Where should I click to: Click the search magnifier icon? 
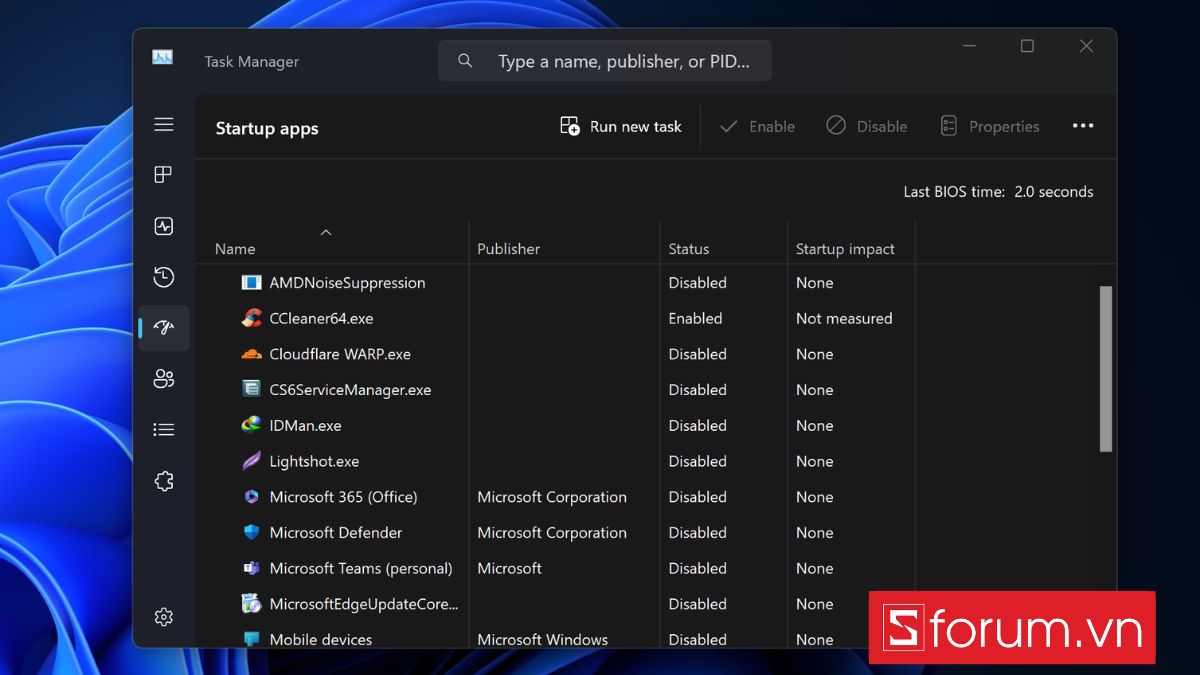[465, 61]
